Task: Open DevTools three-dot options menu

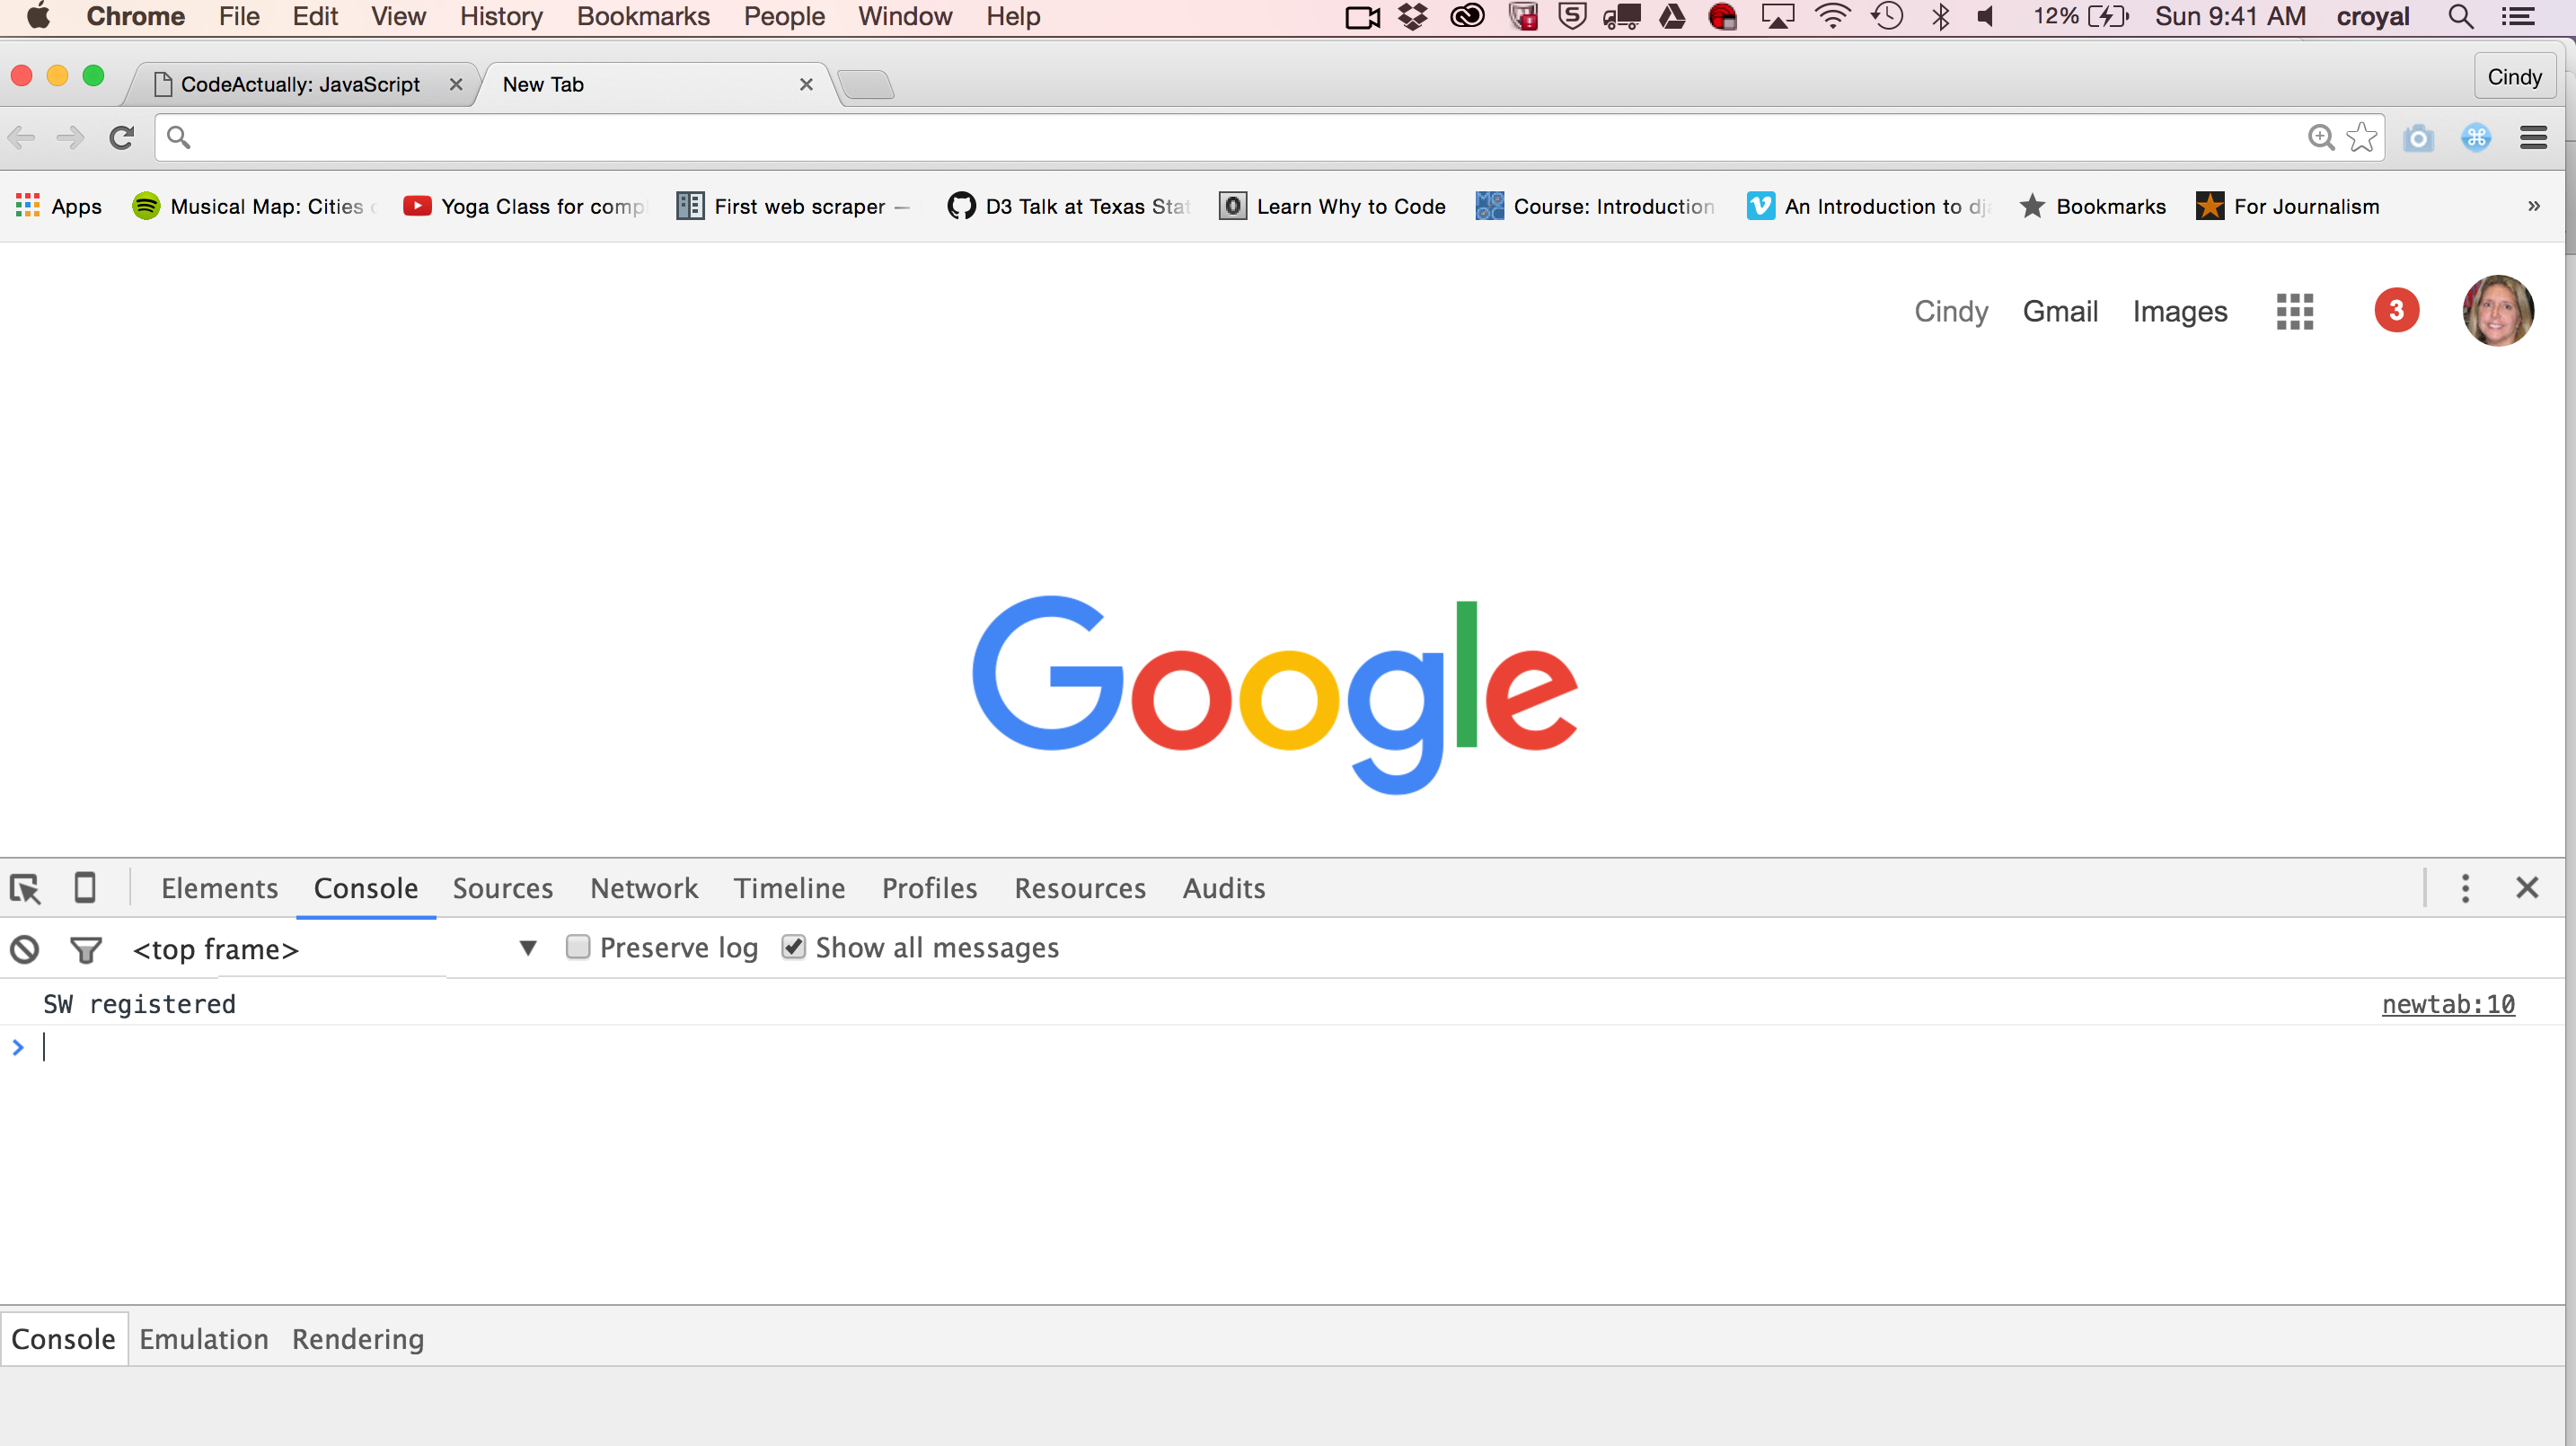Action: tap(2465, 888)
